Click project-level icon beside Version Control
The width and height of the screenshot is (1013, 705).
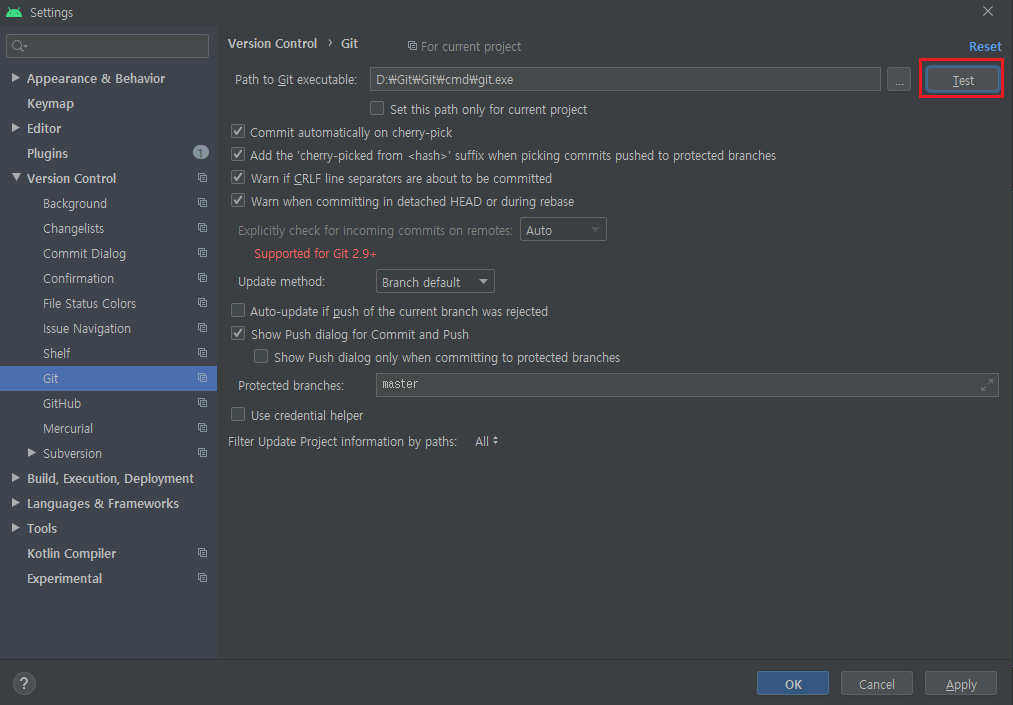point(202,178)
